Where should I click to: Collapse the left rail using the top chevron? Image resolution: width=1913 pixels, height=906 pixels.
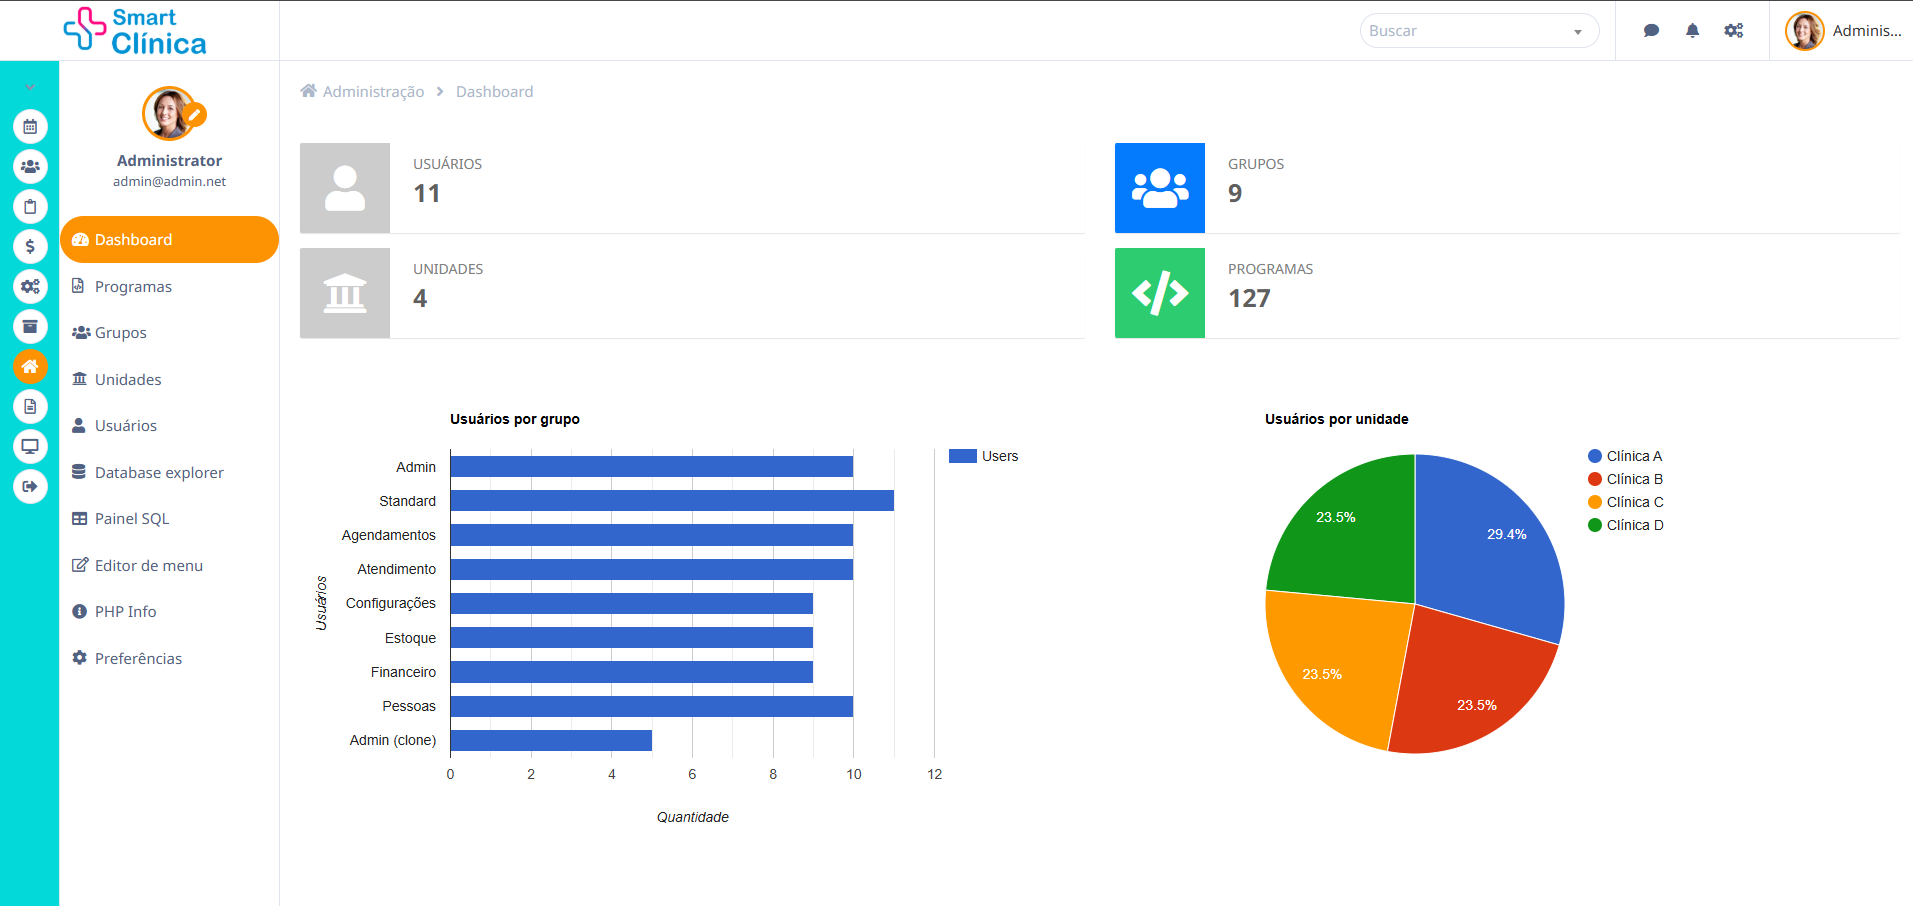coord(30,87)
